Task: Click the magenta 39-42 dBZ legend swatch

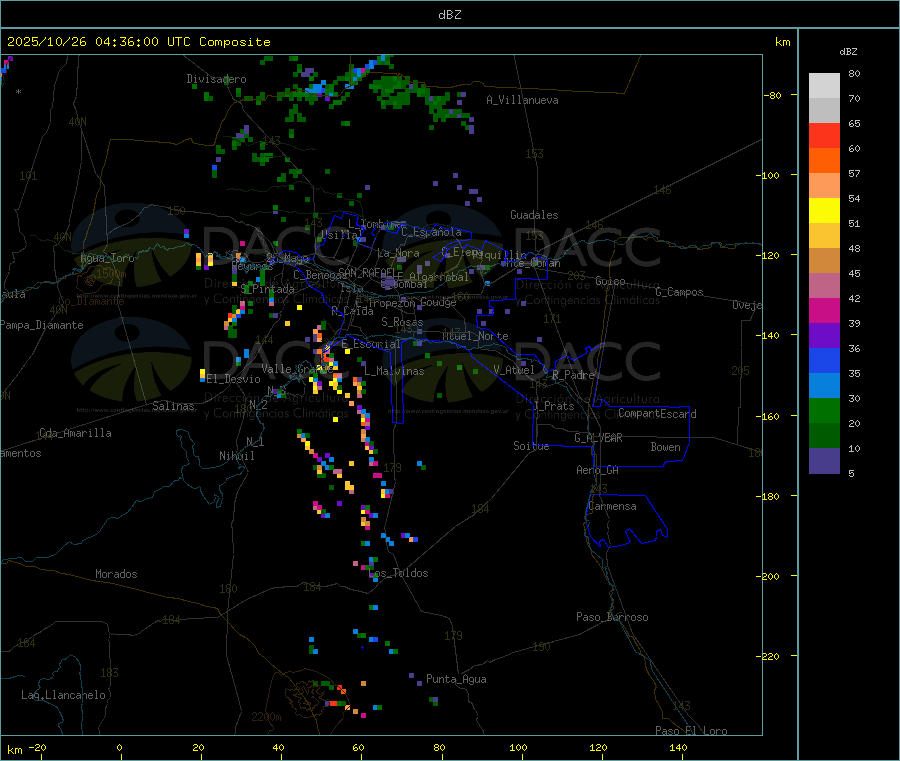Action: point(824,310)
